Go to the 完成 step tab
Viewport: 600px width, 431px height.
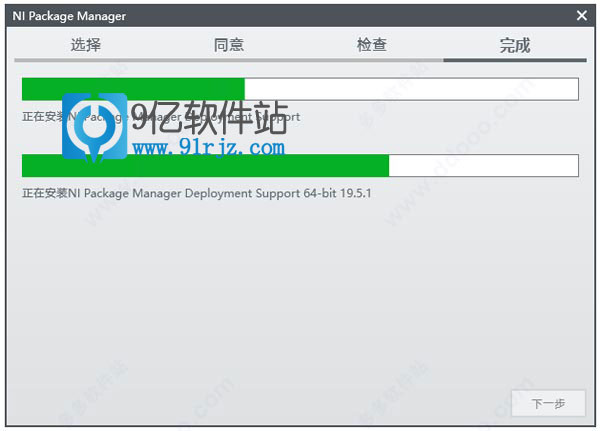515,45
